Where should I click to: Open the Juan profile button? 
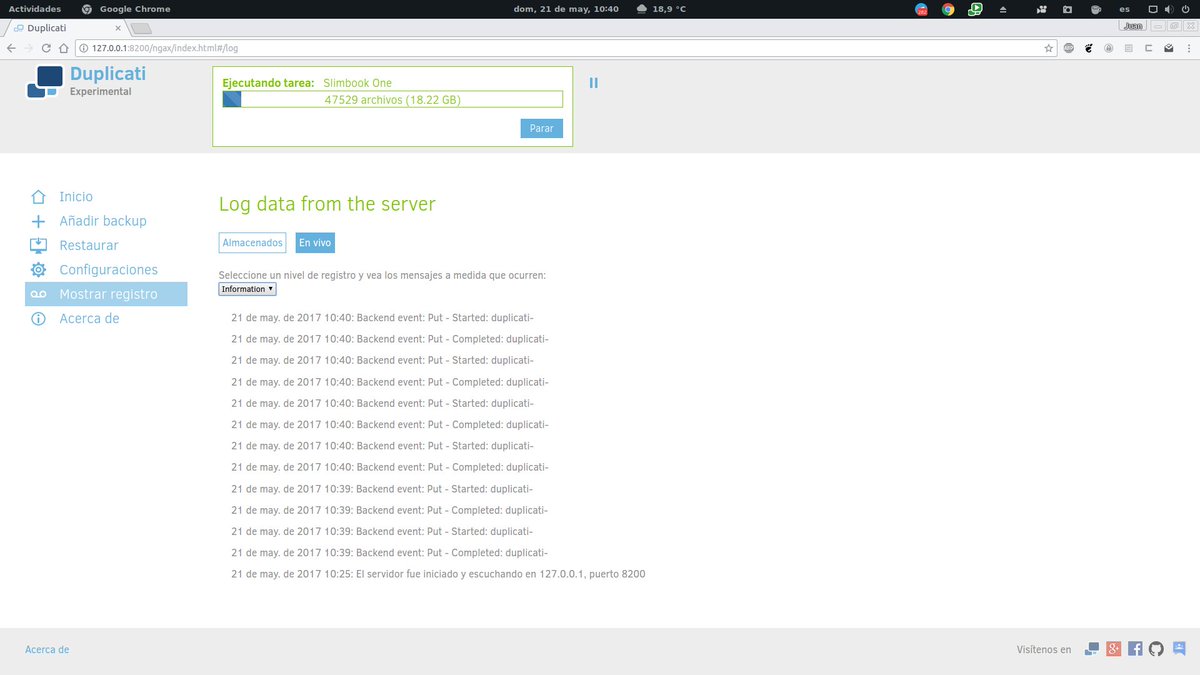pos(1133,26)
